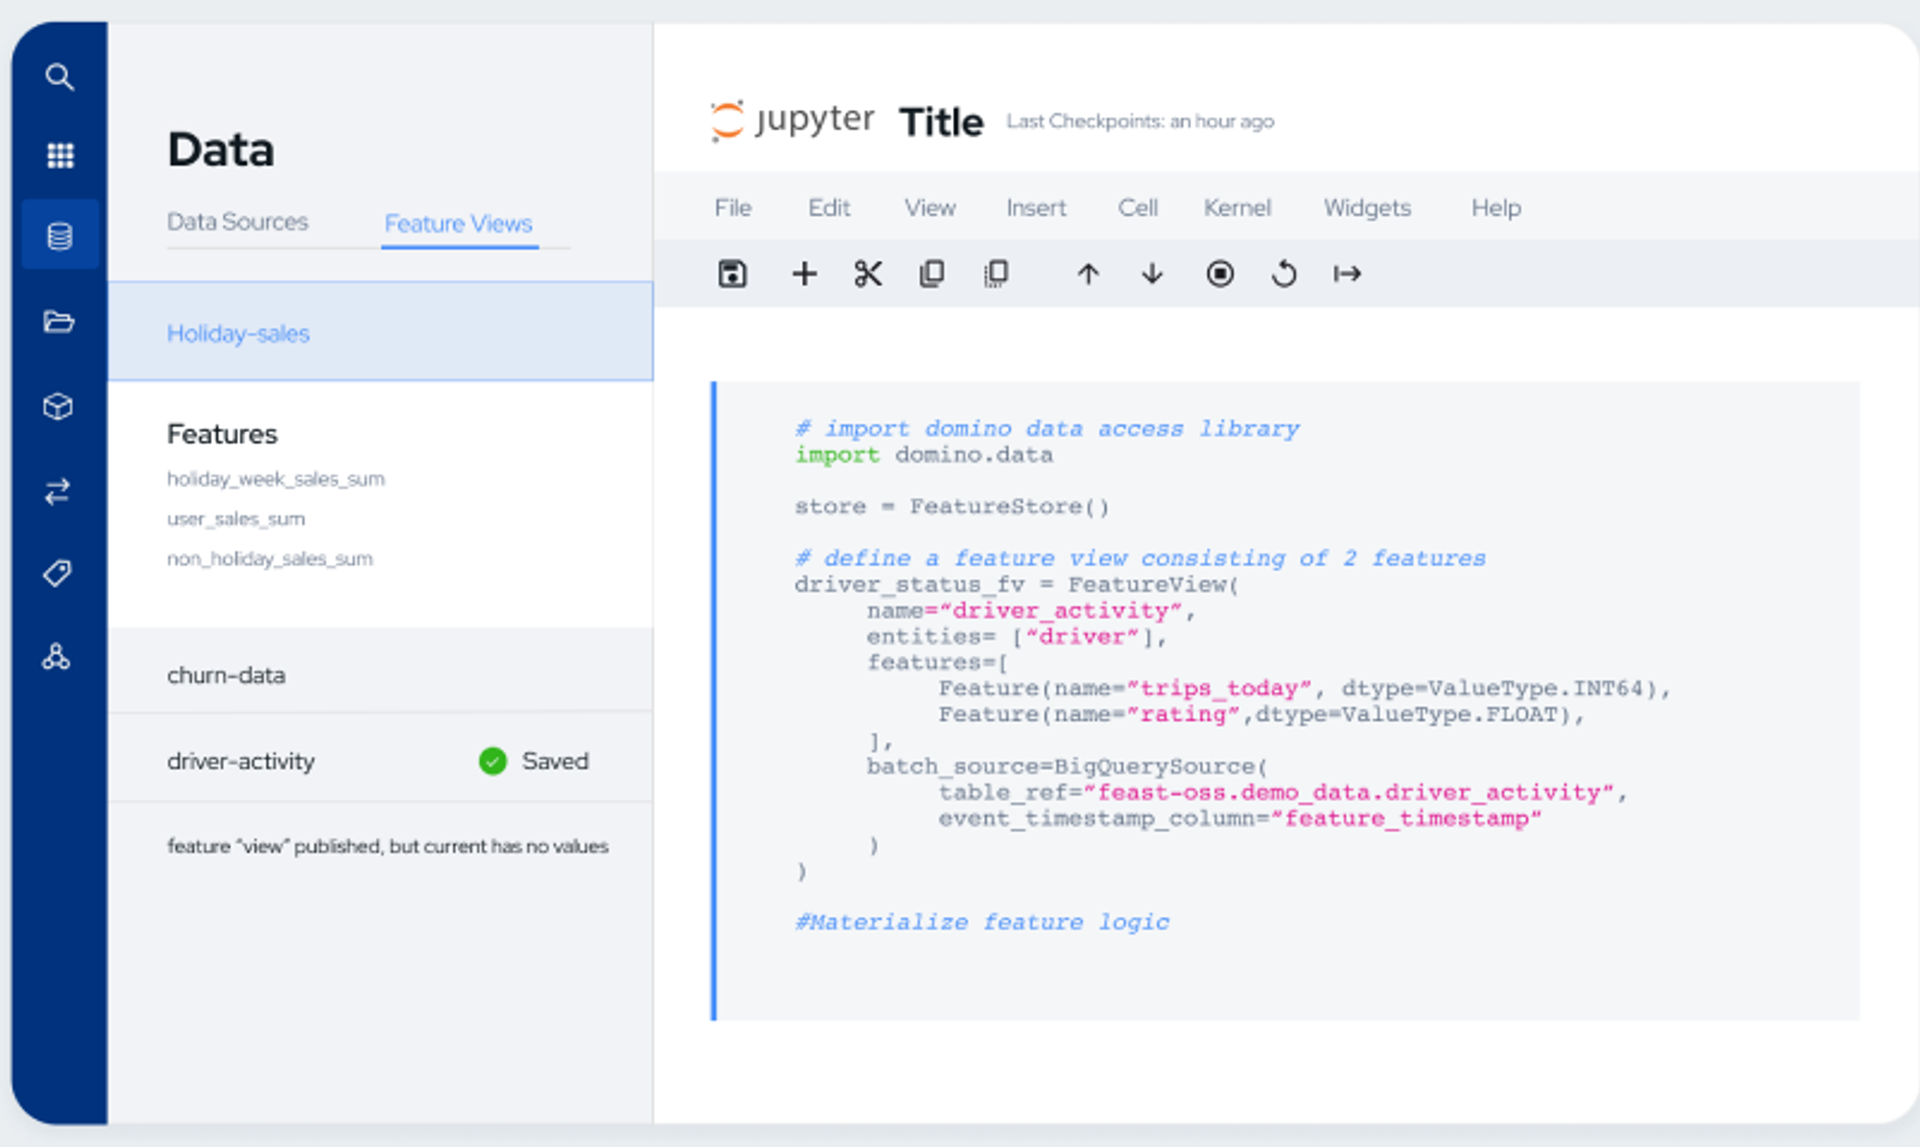Select the Feature Views tab
1920x1147 pixels.
tap(458, 223)
